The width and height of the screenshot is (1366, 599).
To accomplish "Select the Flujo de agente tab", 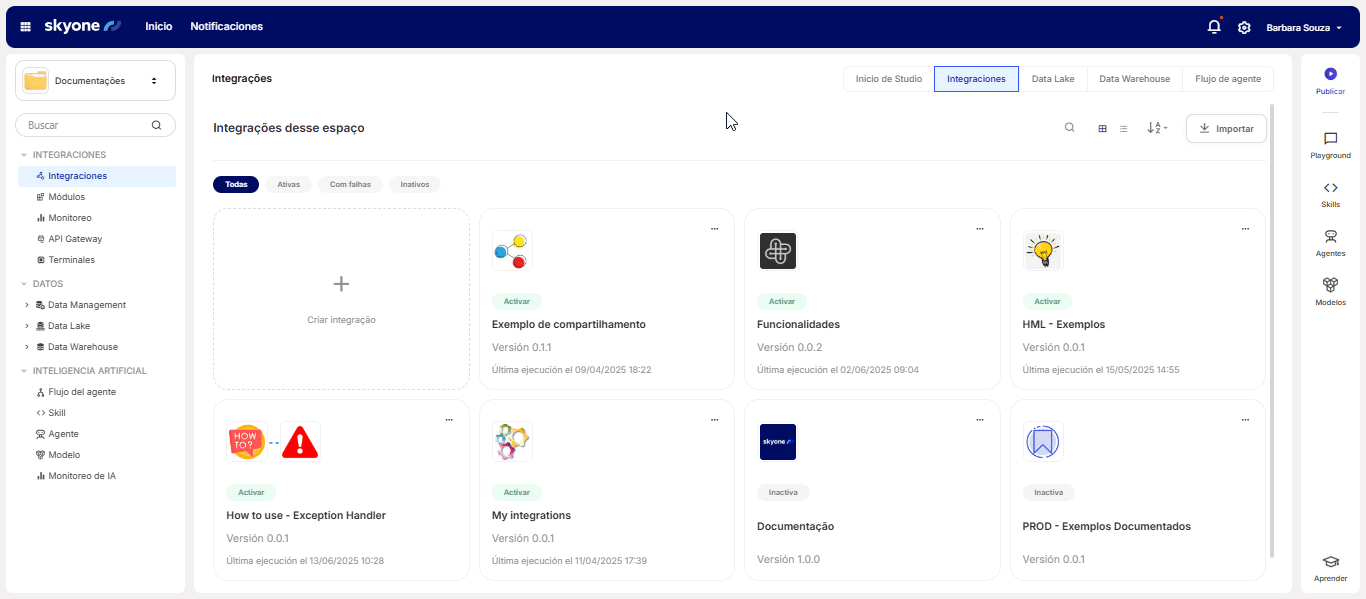I will 1228,79.
